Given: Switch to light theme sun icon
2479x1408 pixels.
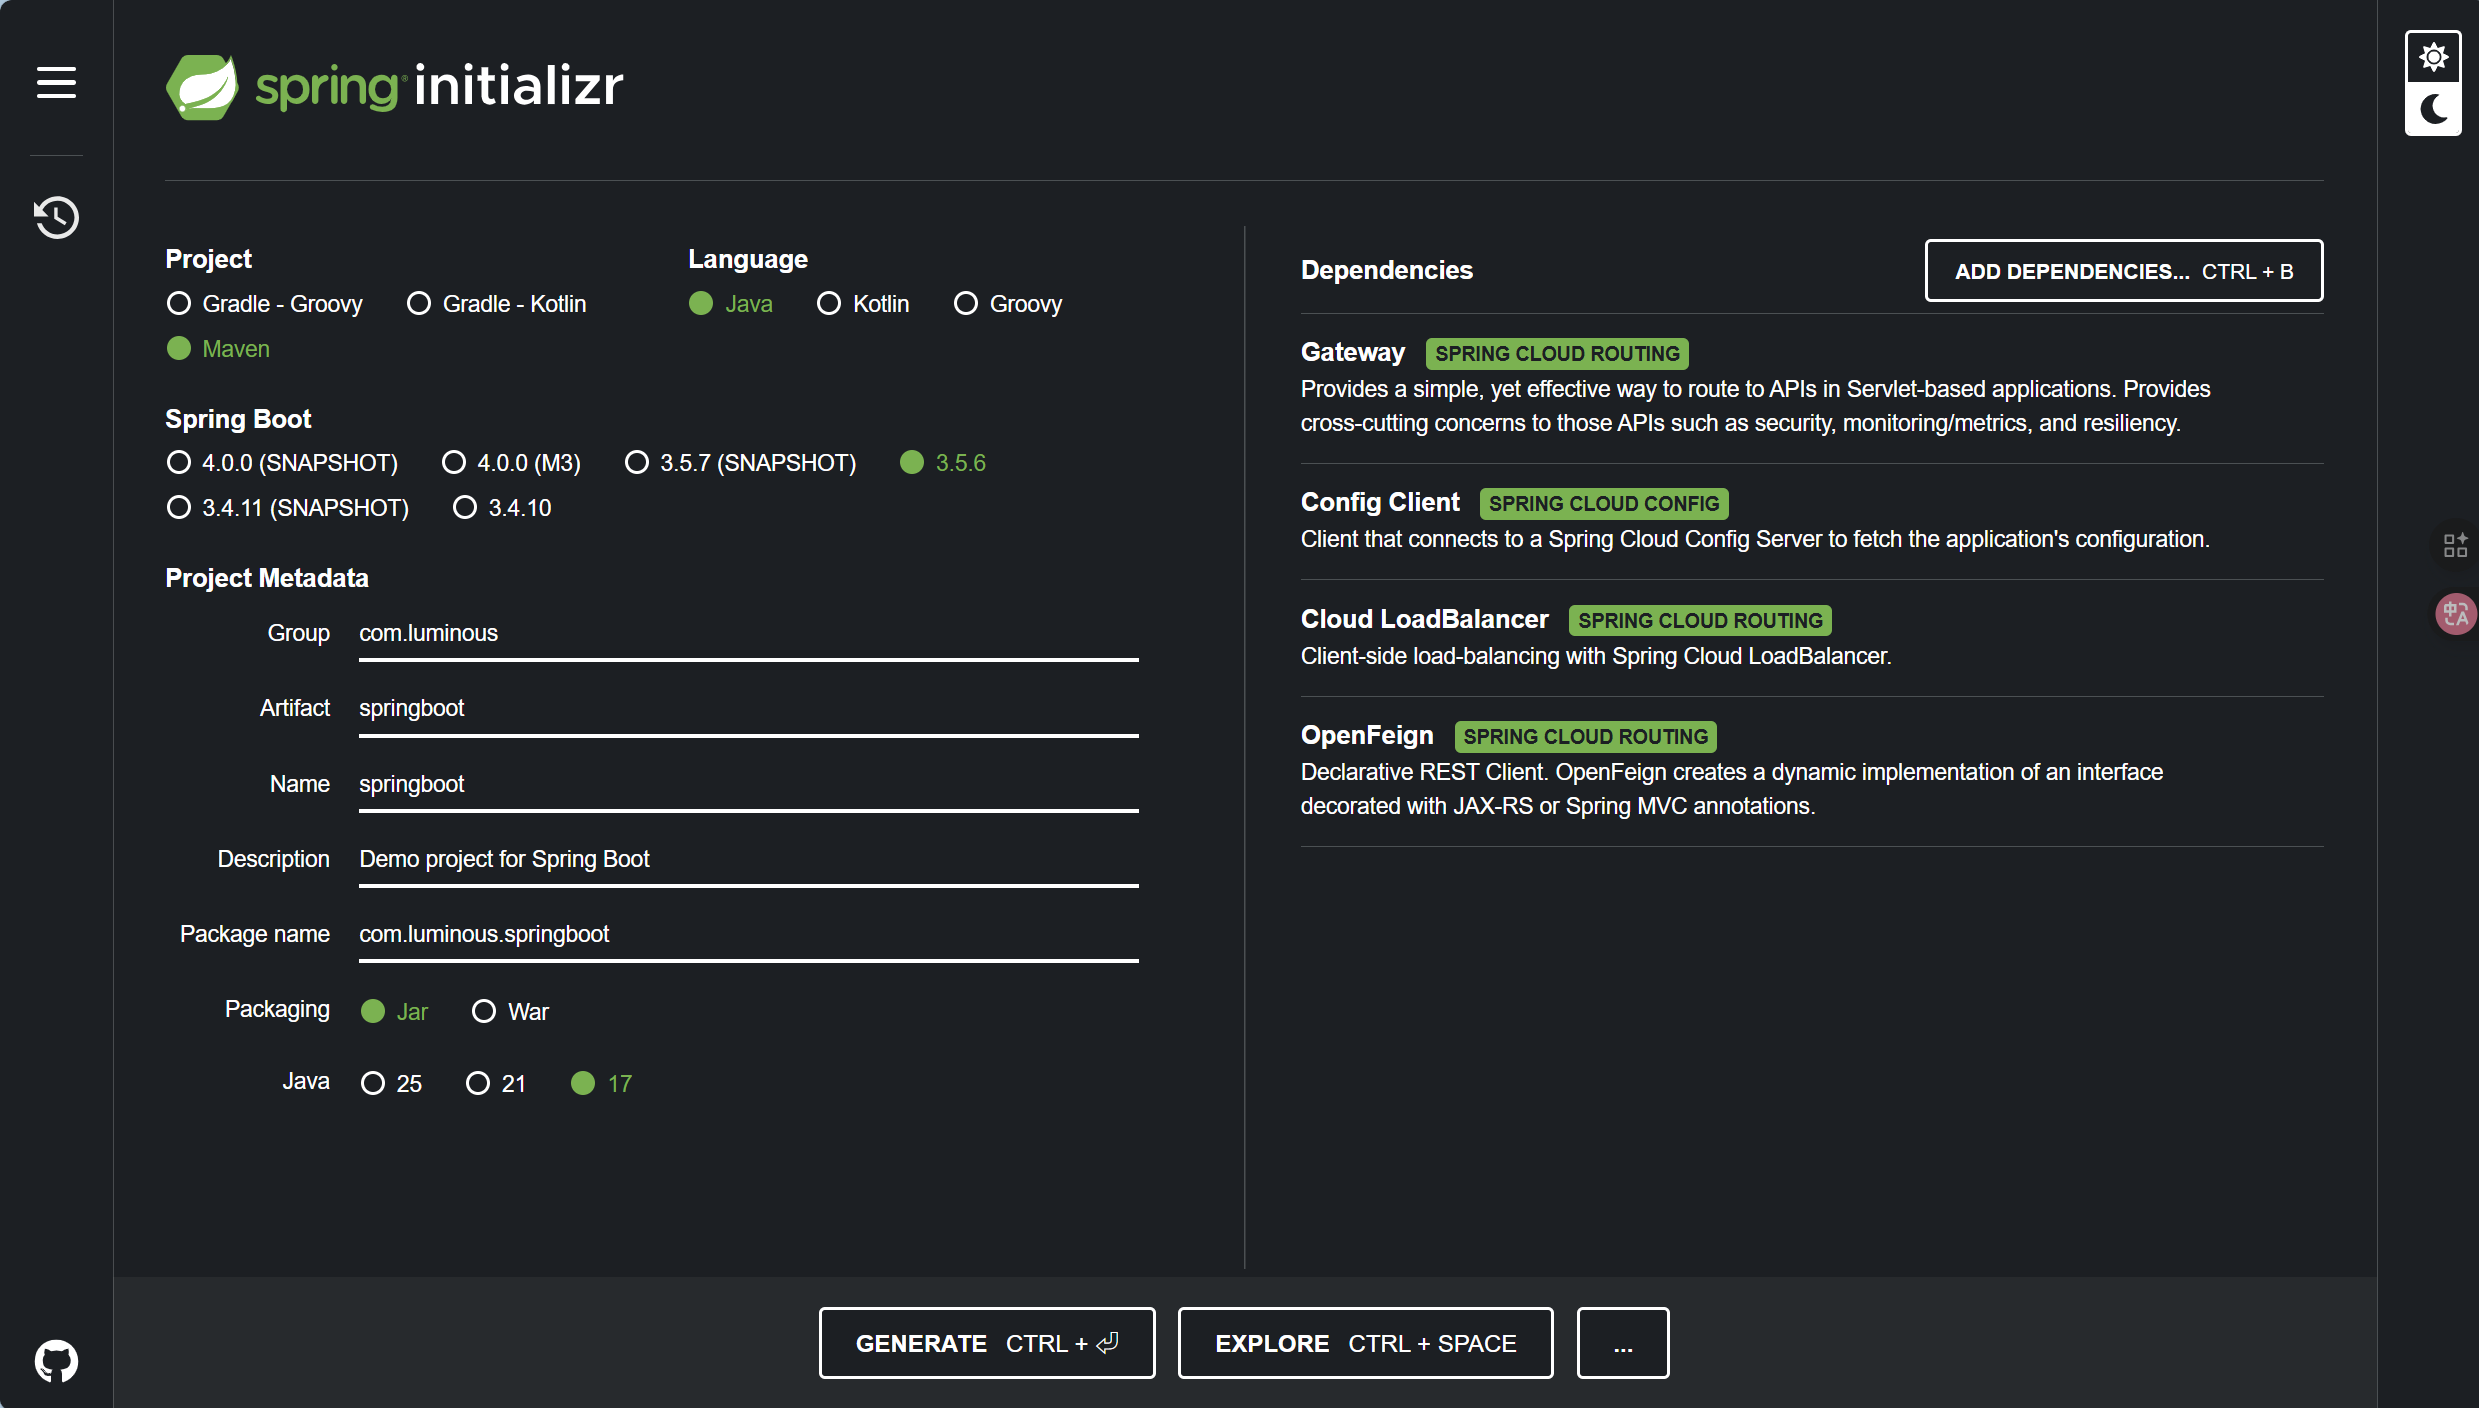Looking at the screenshot, I should [x=2433, y=57].
